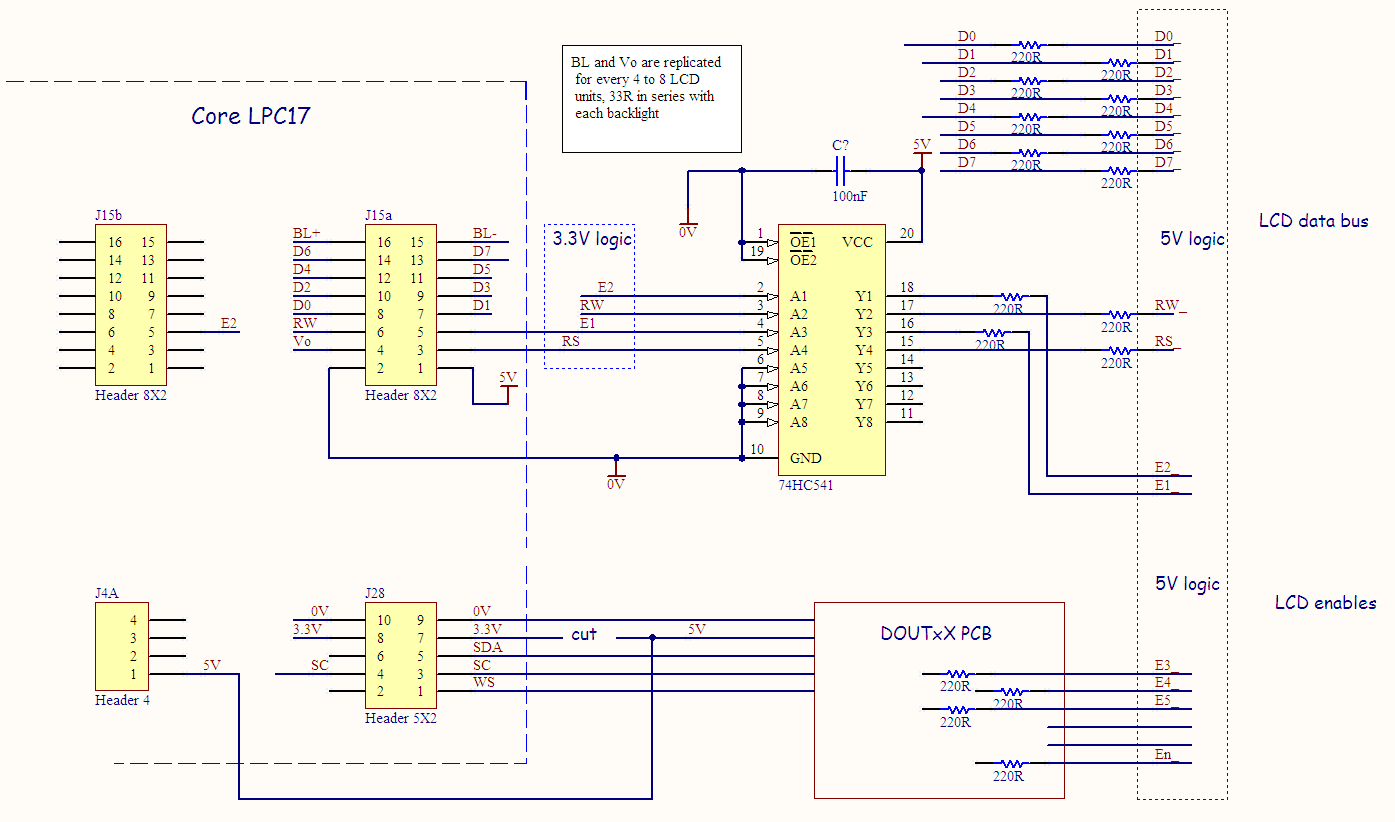Select the 220R resistor on the En_ line
Screen dimensions: 1395x822
(1010, 764)
